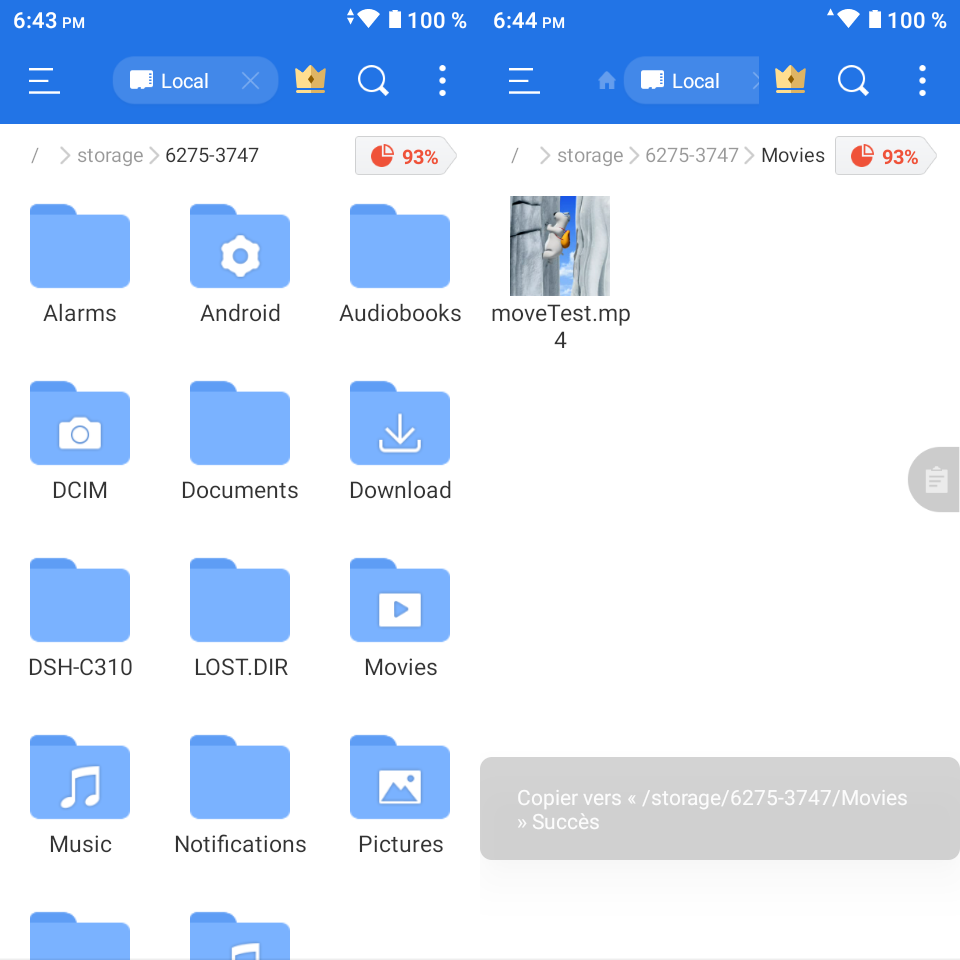Go to root slash in right breadcrumb
The width and height of the screenshot is (960, 960).
tap(515, 156)
